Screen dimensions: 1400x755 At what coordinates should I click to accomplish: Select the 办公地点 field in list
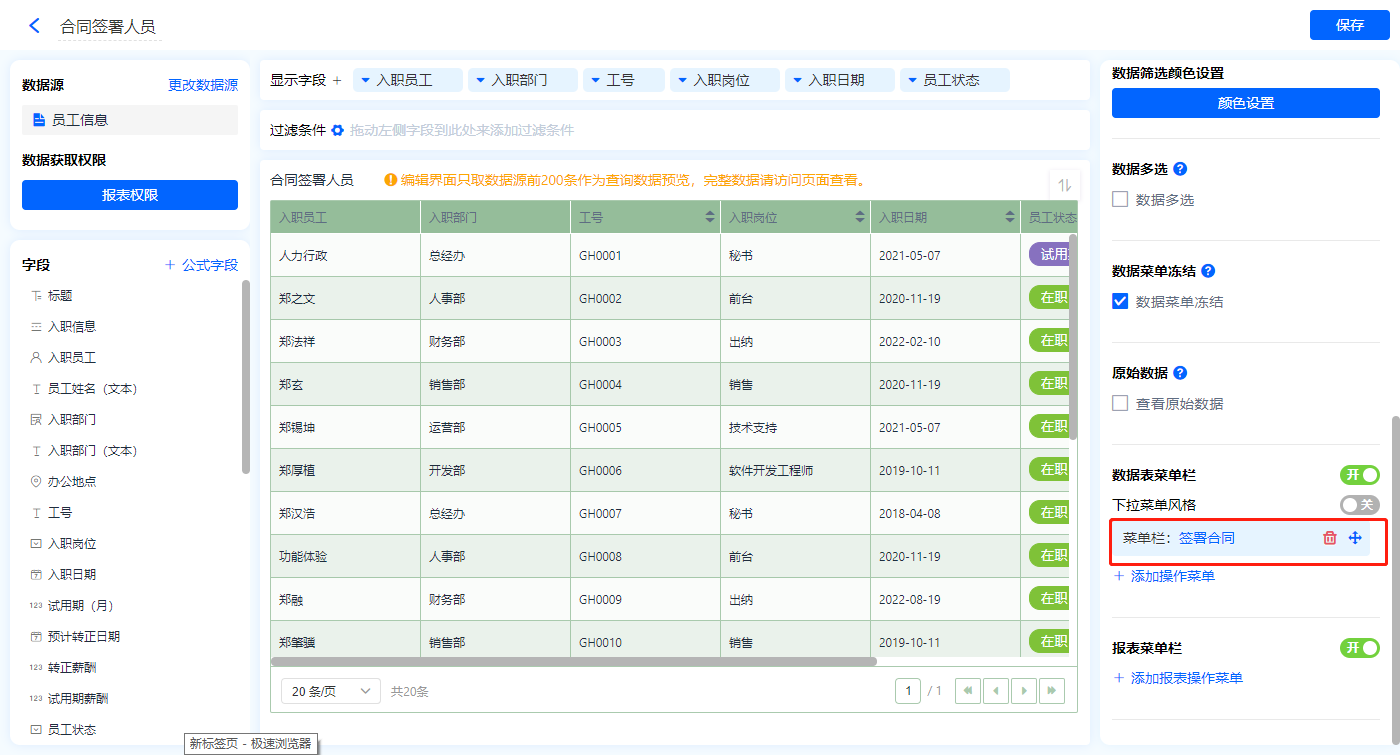pos(71,482)
